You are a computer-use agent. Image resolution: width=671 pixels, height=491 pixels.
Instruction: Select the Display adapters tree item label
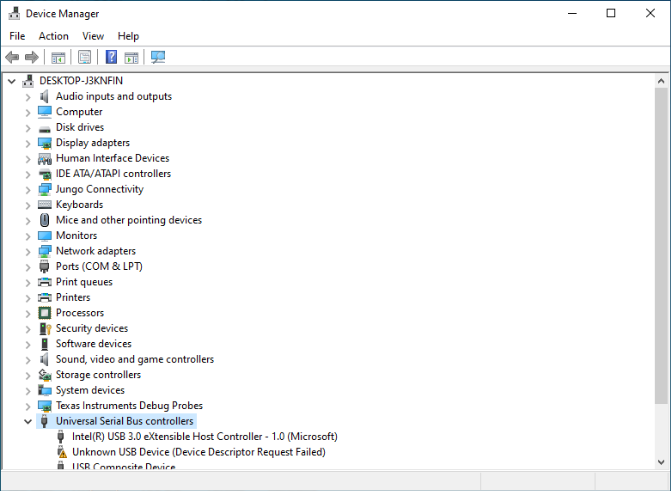point(93,143)
